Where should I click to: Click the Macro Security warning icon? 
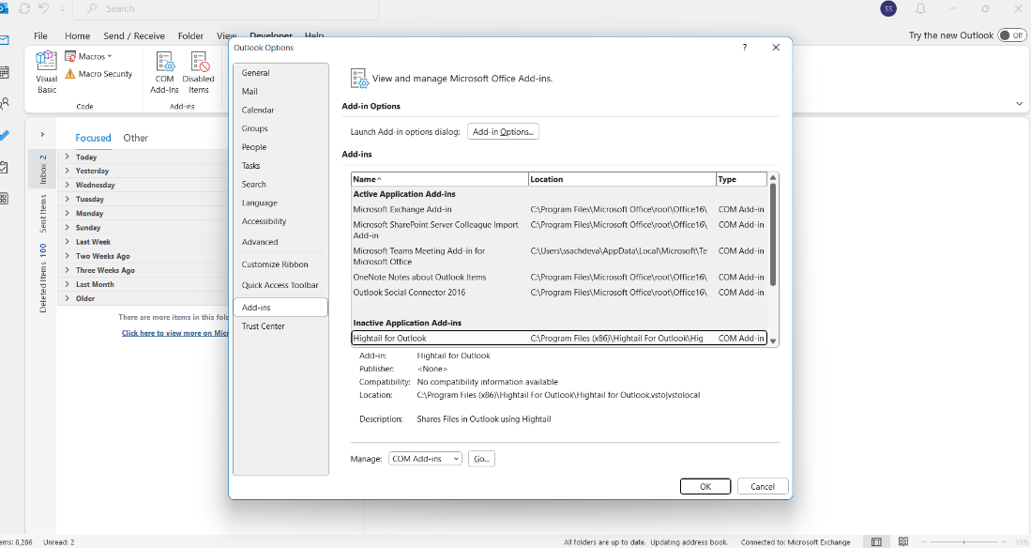pyautogui.click(x=70, y=74)
